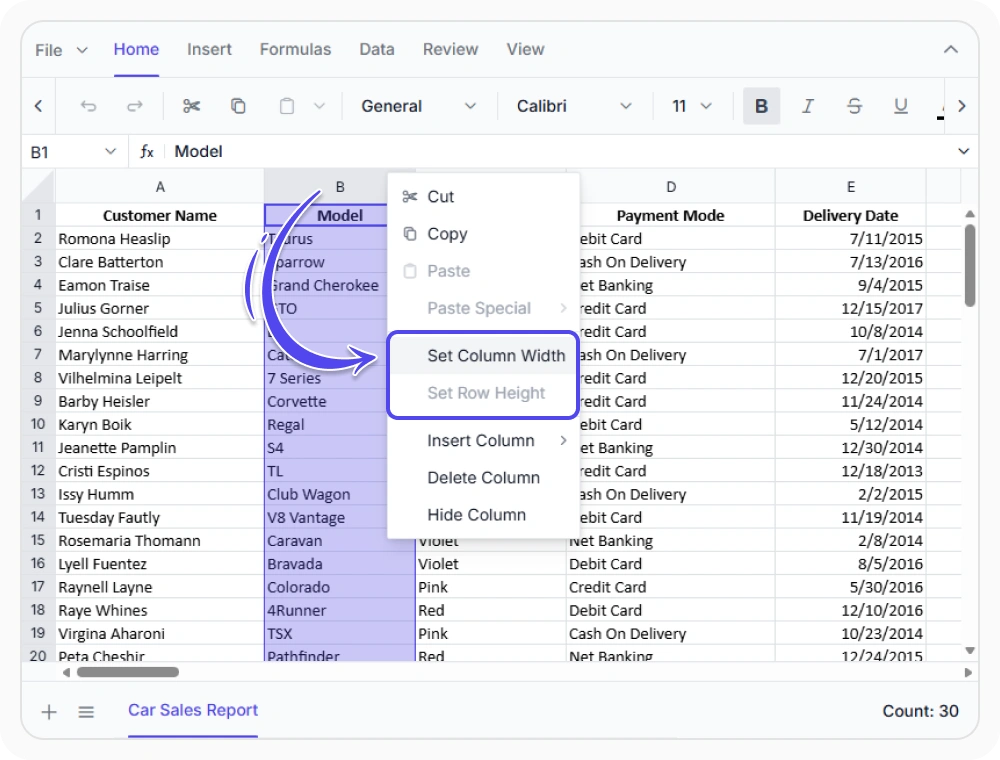Click the Redo icon in the toolbar
This screenshot has width=1000, height=760.
tap(135, 106)
